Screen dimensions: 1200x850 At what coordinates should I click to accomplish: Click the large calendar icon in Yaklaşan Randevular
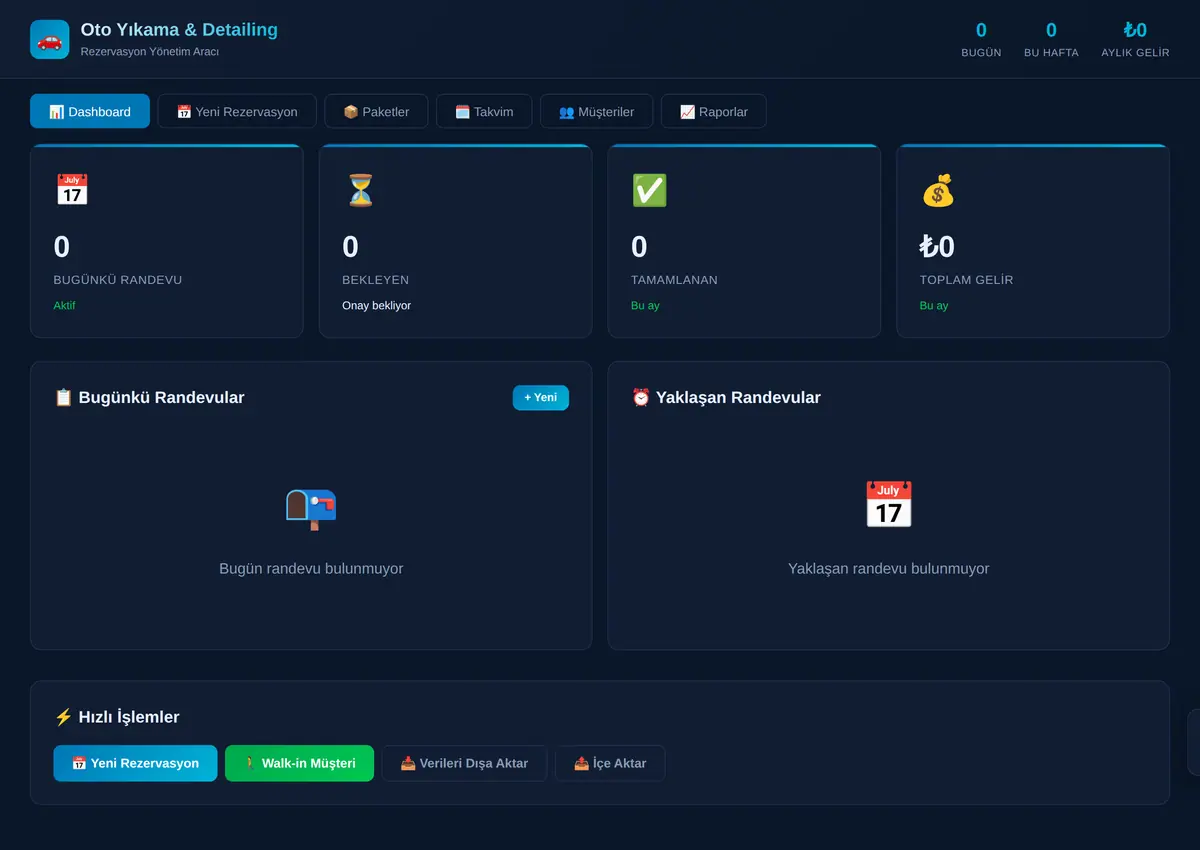[x=888, y=505]
